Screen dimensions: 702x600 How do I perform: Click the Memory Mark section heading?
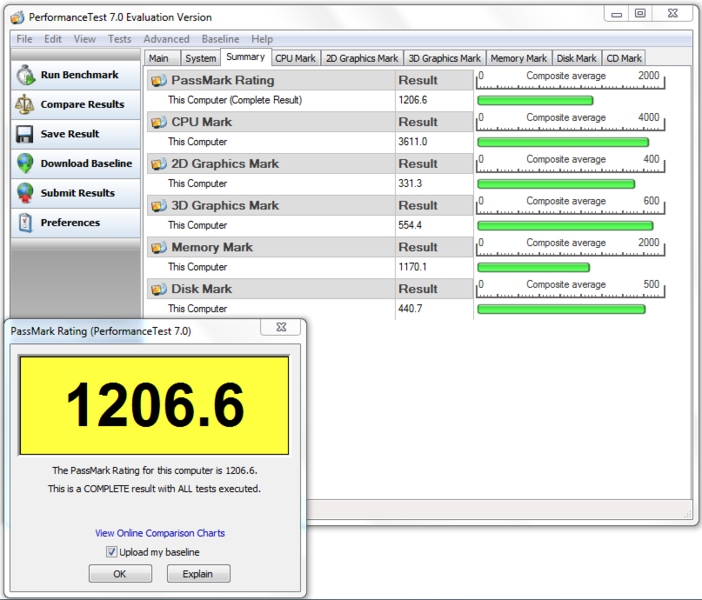[212, 247]
